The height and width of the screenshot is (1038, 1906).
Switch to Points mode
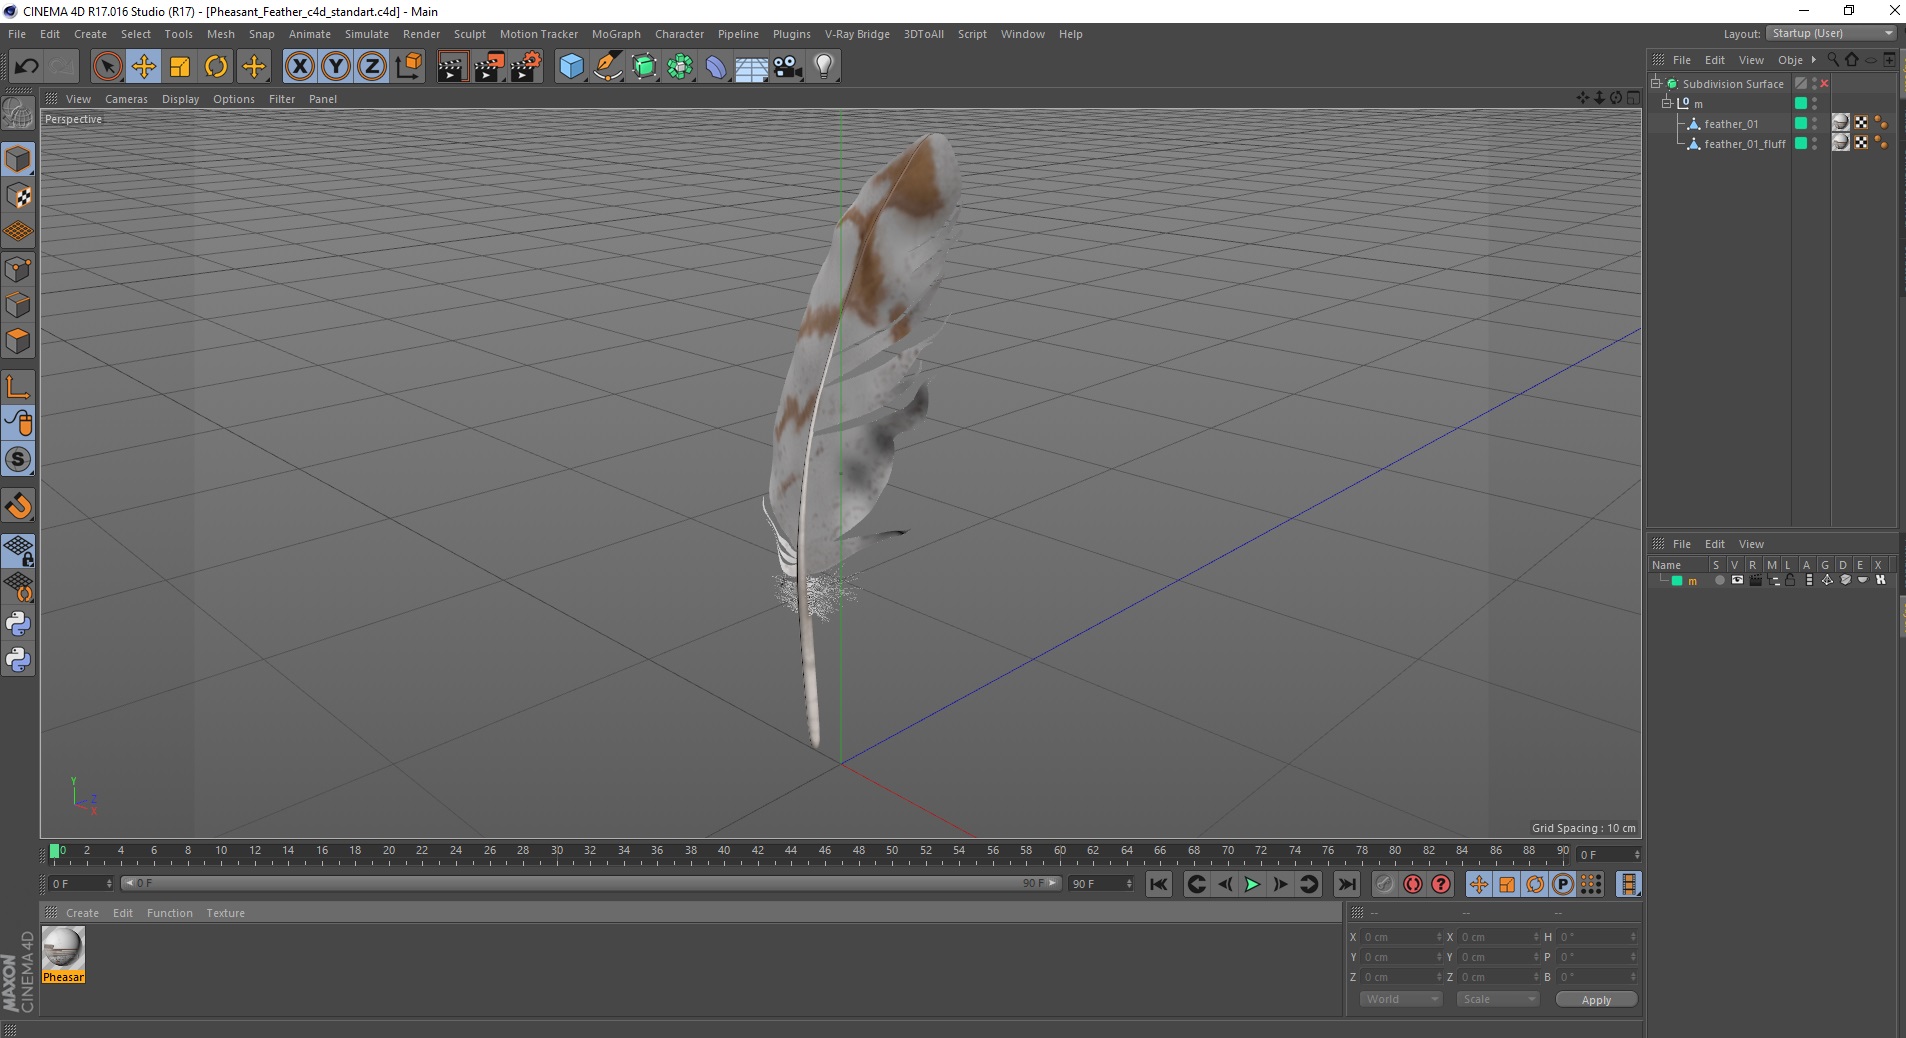click(18, 269)
